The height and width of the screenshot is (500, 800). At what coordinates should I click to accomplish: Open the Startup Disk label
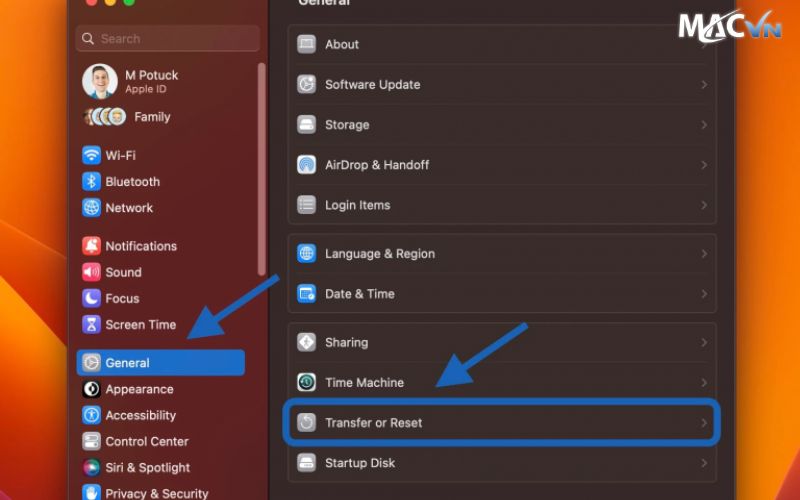click(x=360, y=463)
